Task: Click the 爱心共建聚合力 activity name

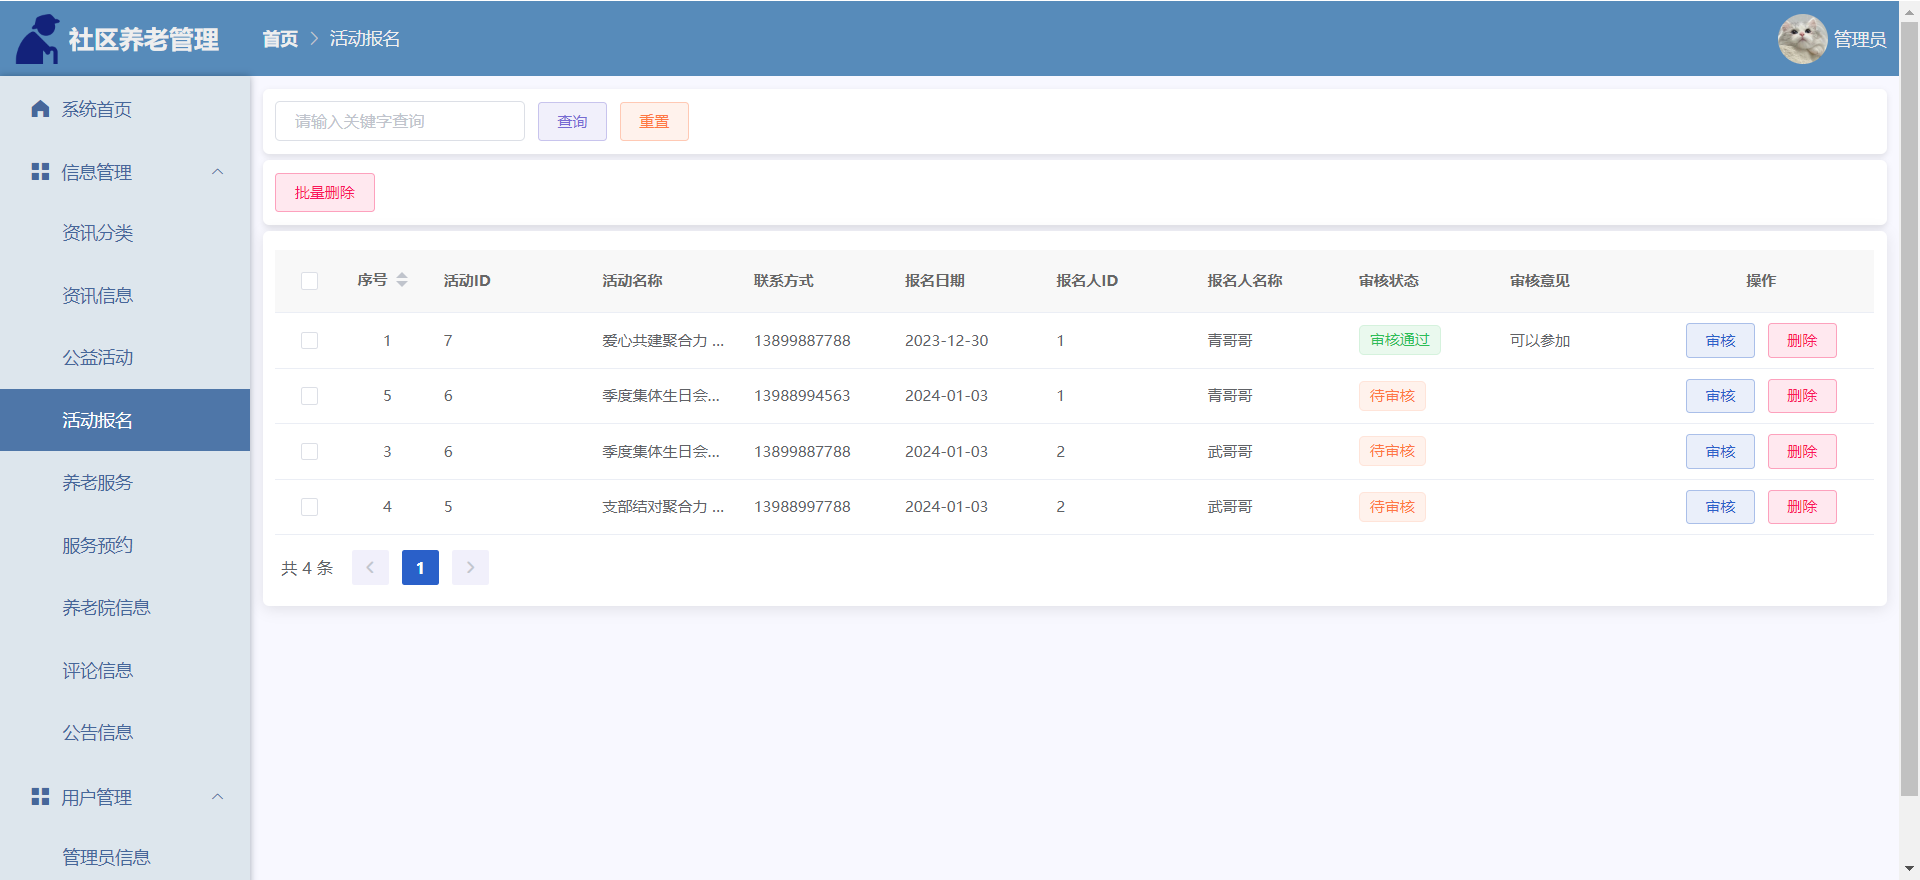Action: [663, 341]
